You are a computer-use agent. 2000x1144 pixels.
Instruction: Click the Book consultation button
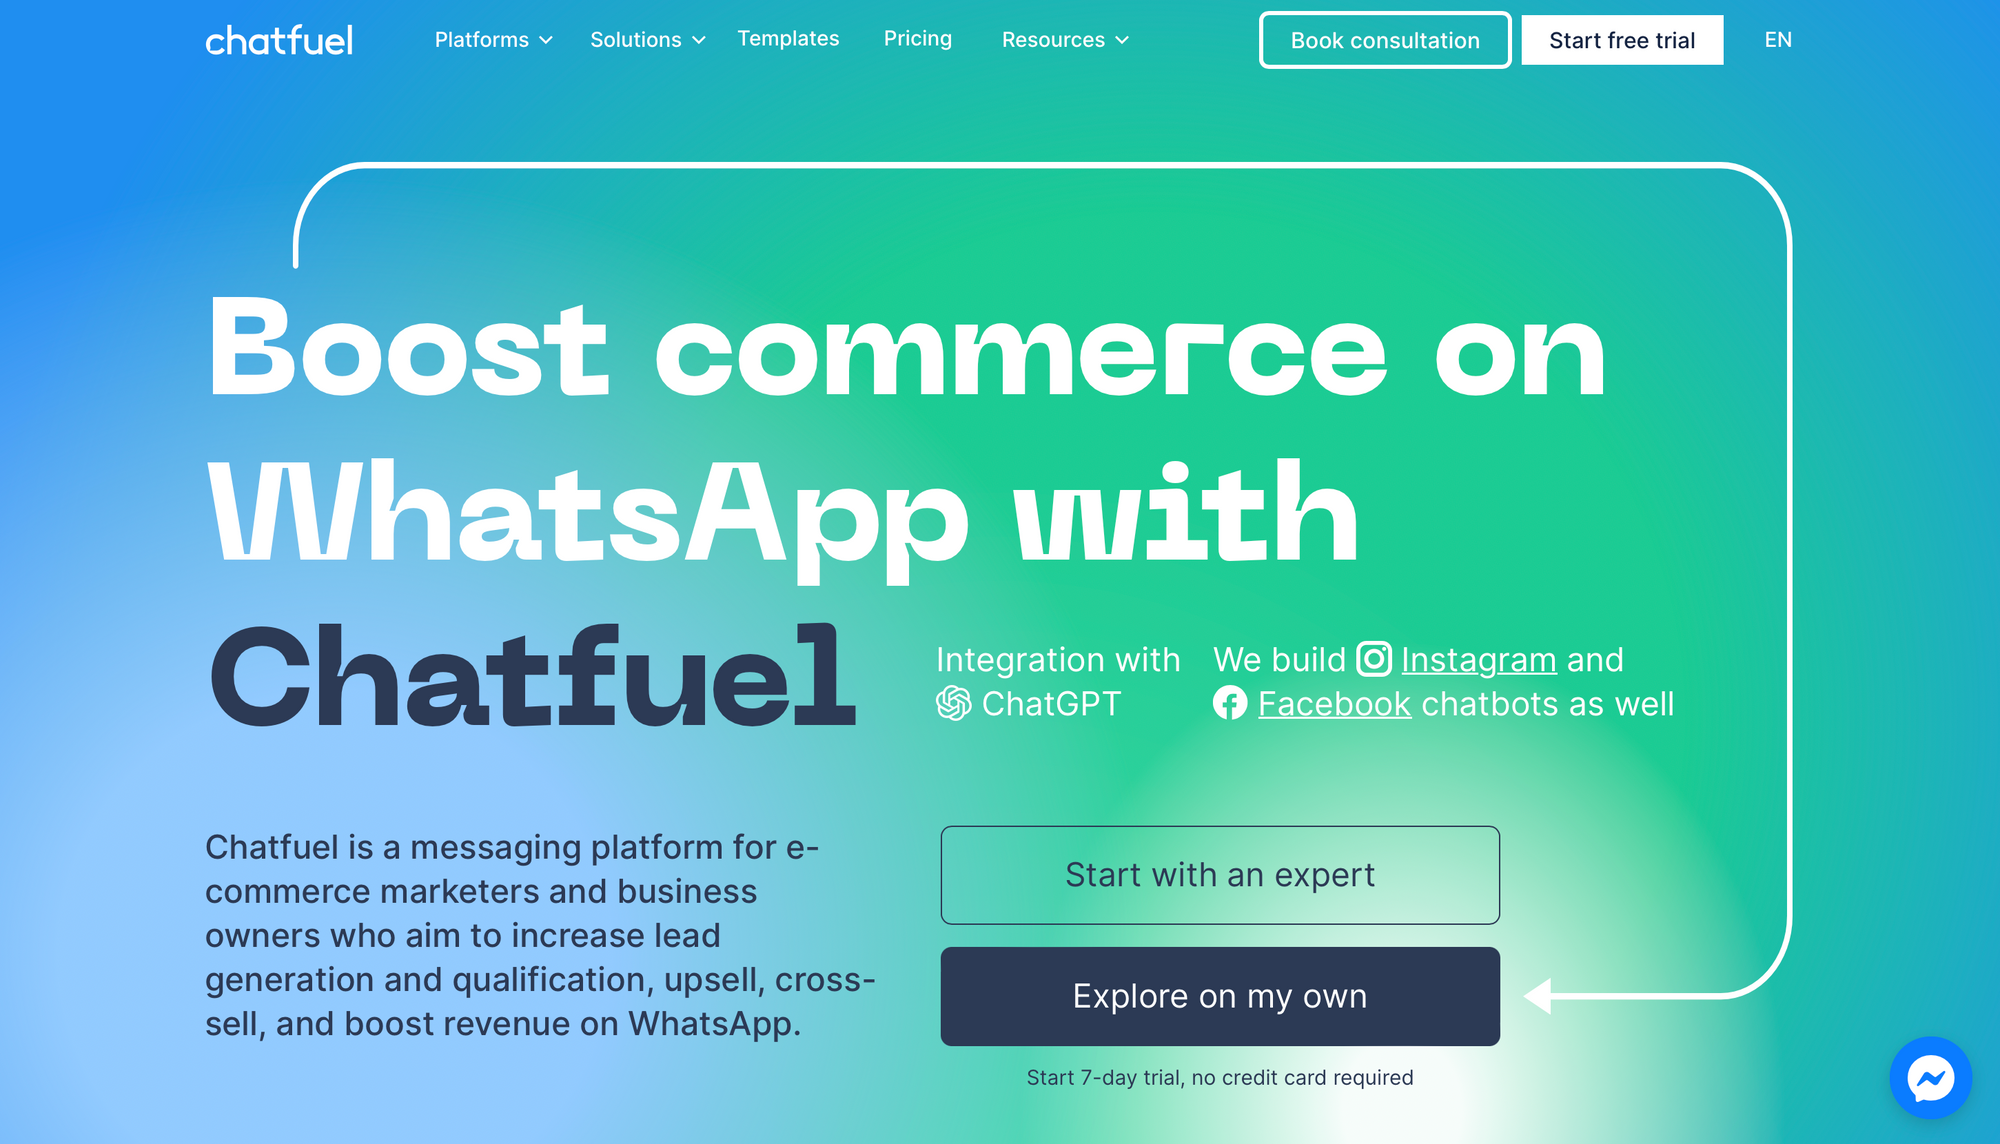[x=1385, y=40]
